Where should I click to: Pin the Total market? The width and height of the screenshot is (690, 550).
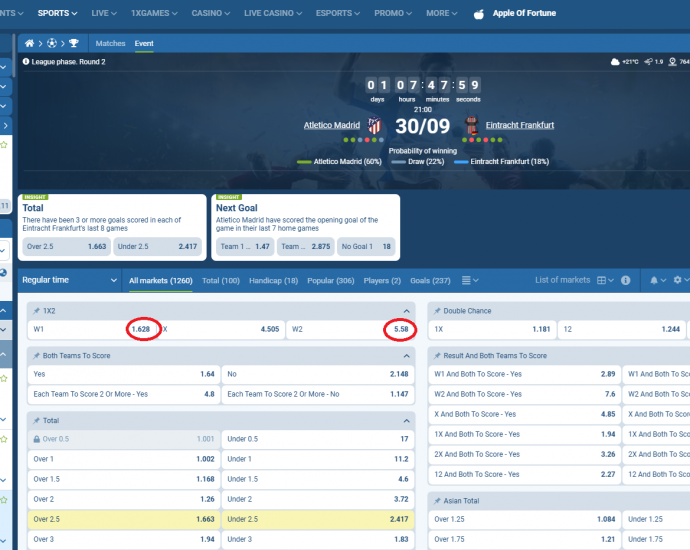(37, 421)
